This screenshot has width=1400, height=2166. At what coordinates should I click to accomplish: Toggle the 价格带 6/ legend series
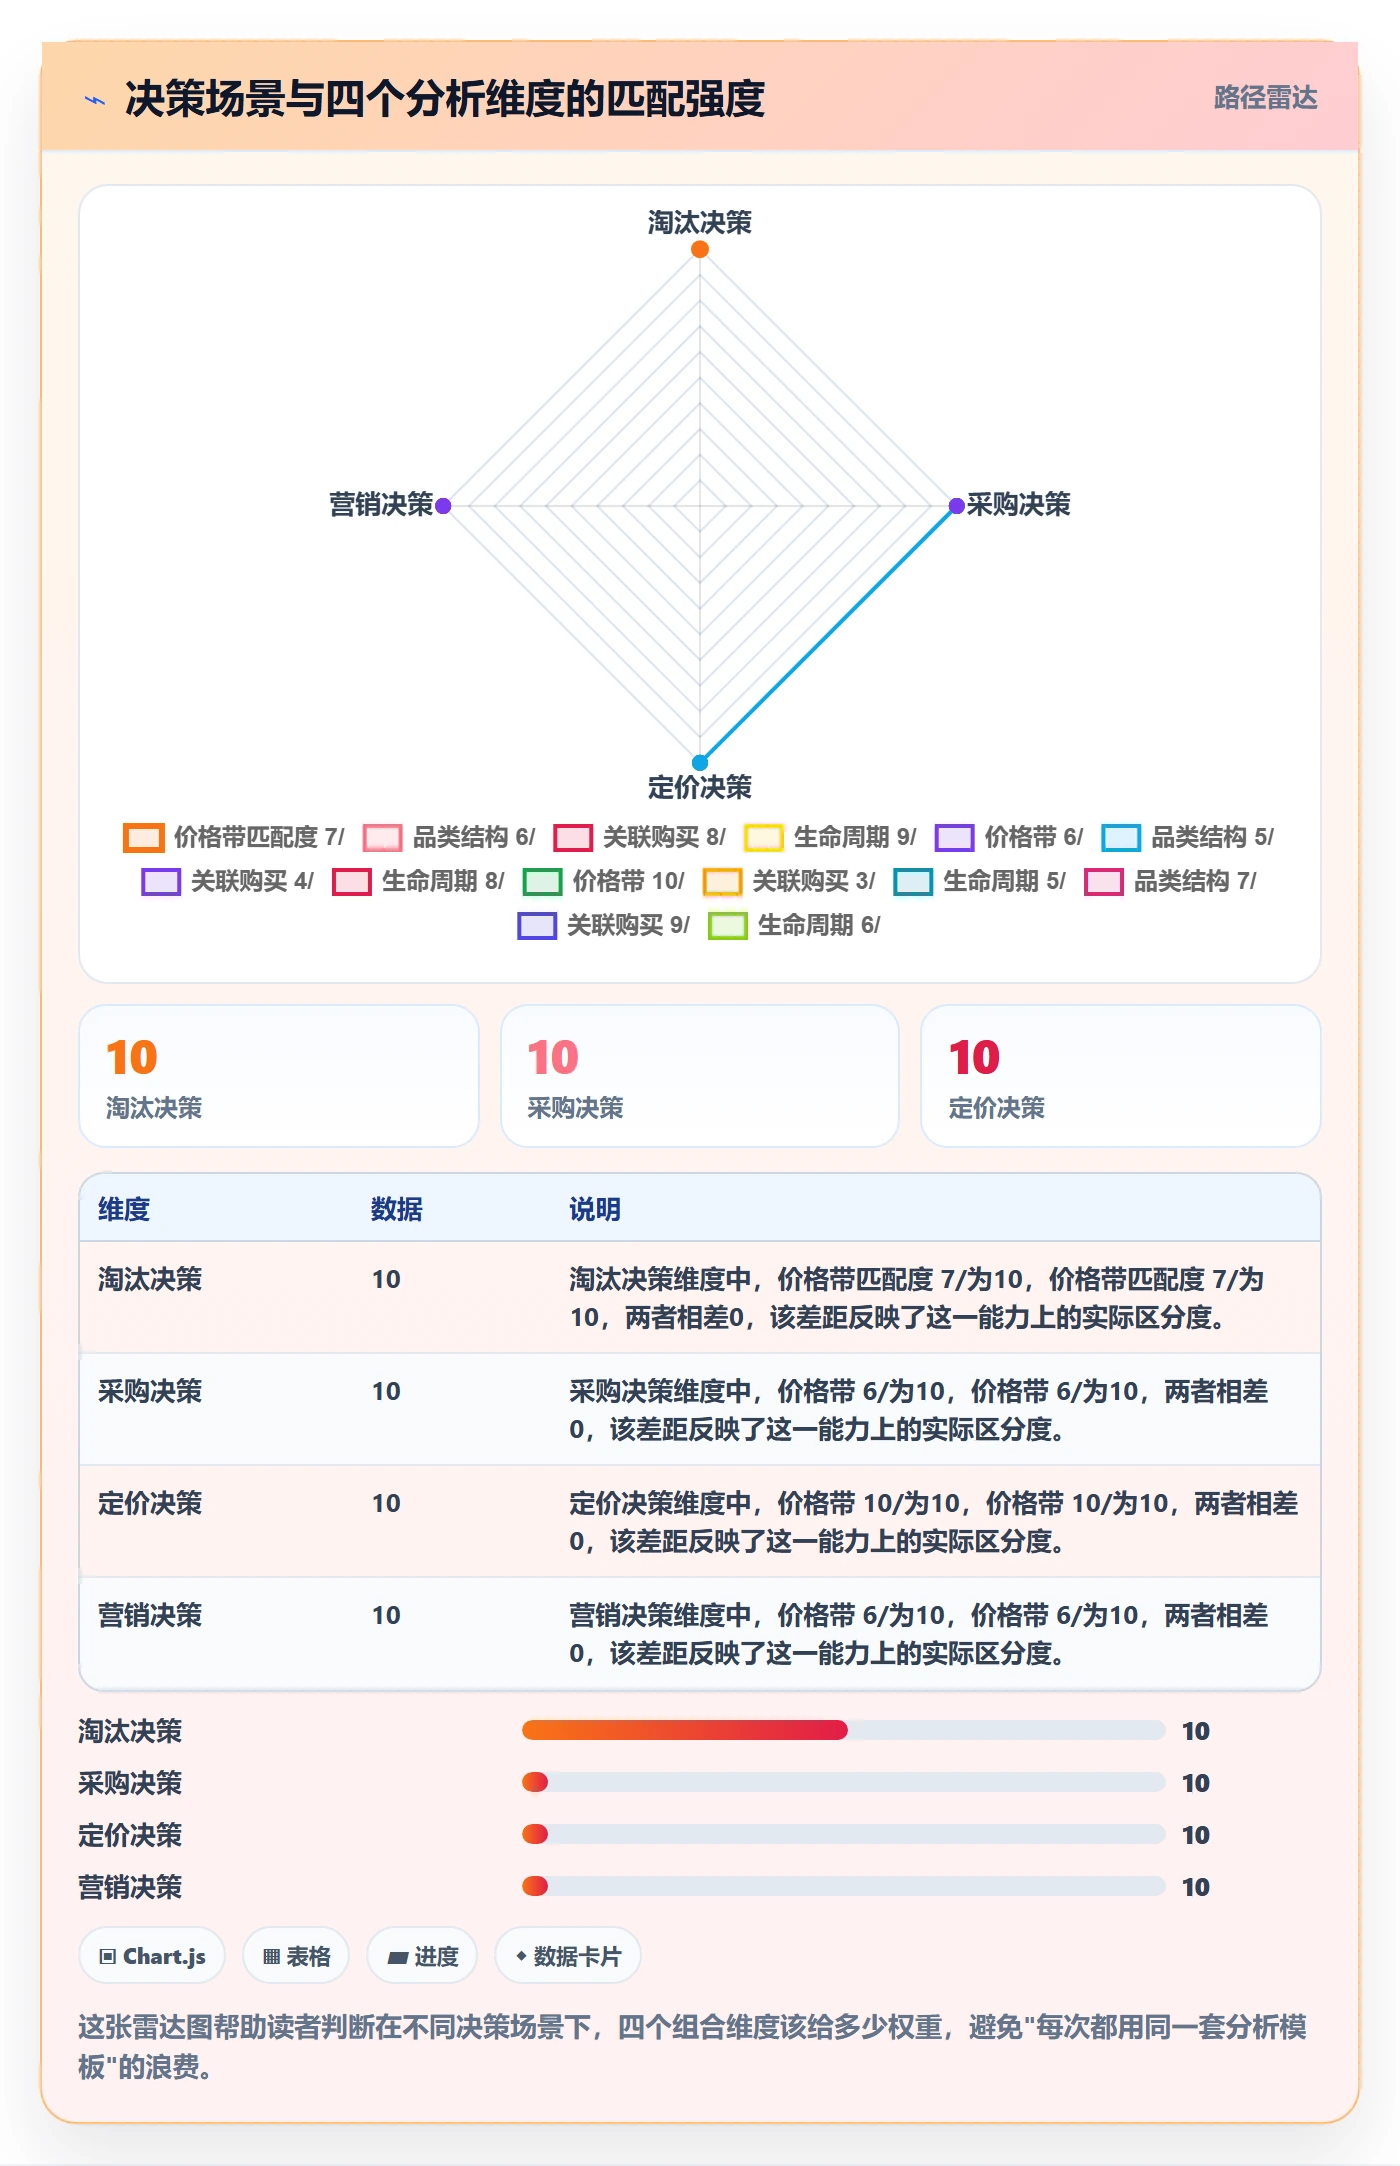tap(1009, 837)
